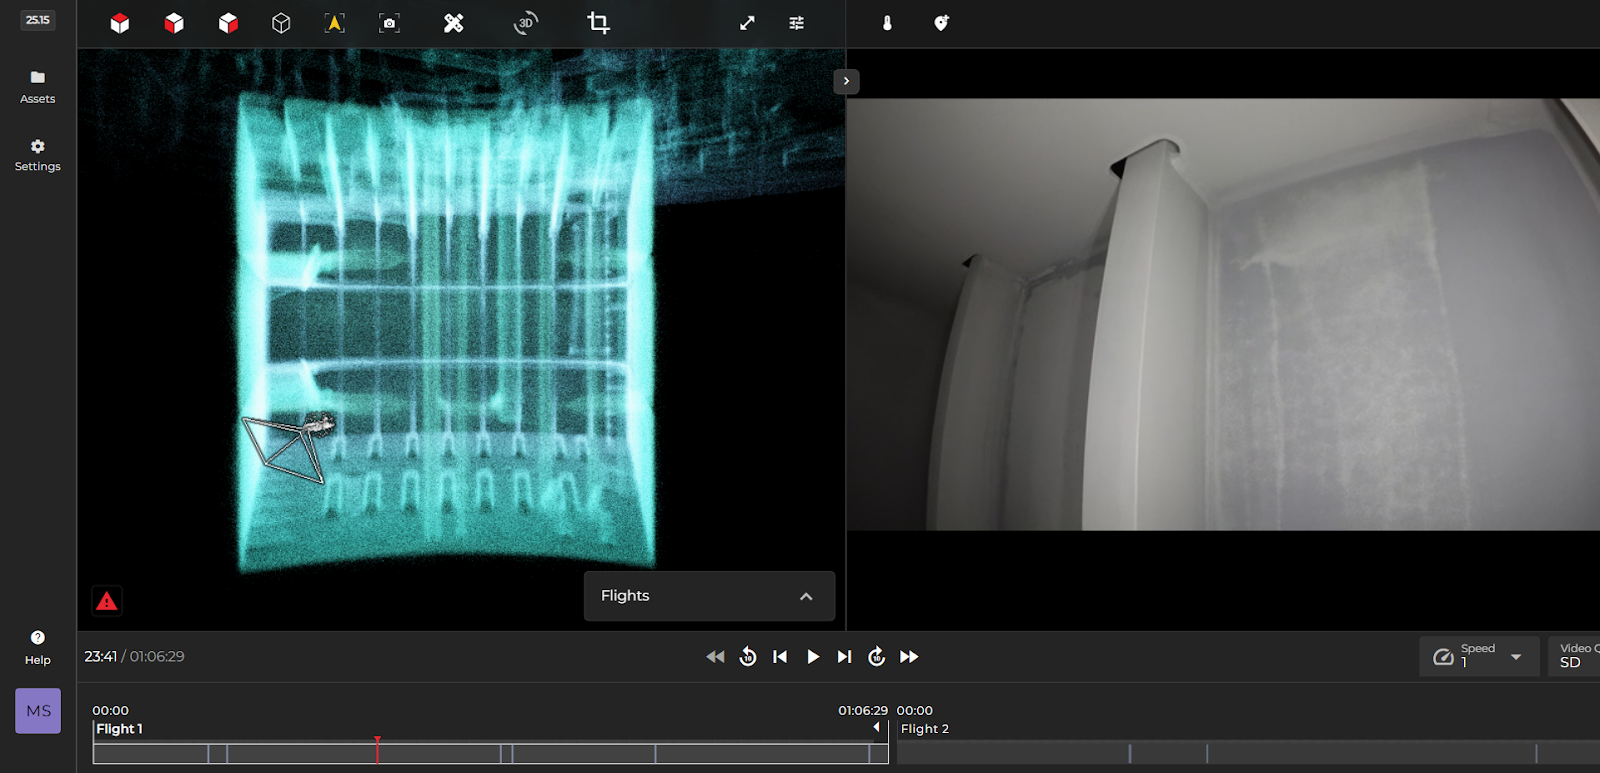
Task: Click the expand fullscreen arrows icon
Action: click(747, 23)
